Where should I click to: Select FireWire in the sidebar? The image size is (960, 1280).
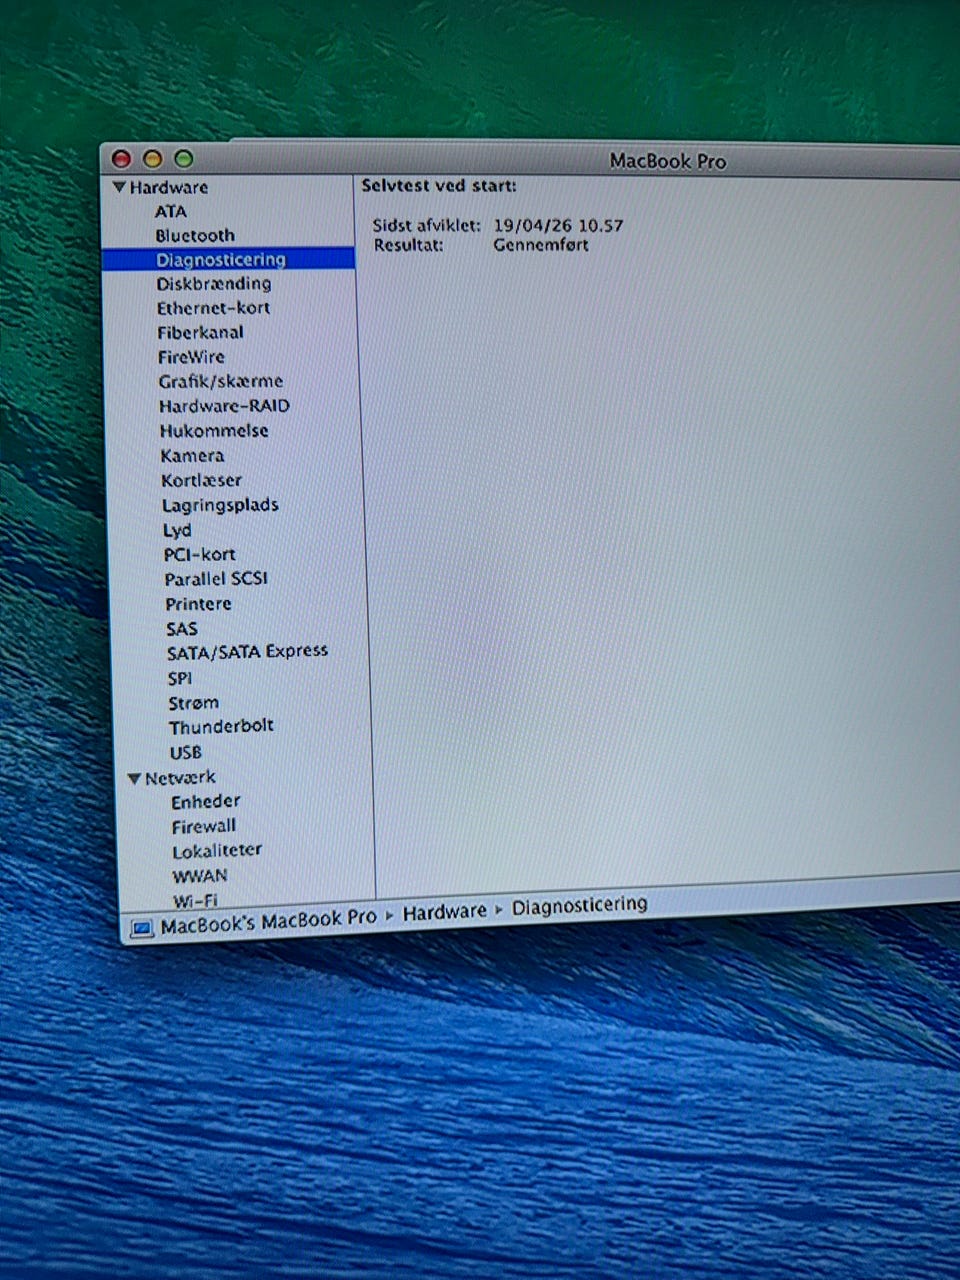pyautogui.click(x=191, y=357)
